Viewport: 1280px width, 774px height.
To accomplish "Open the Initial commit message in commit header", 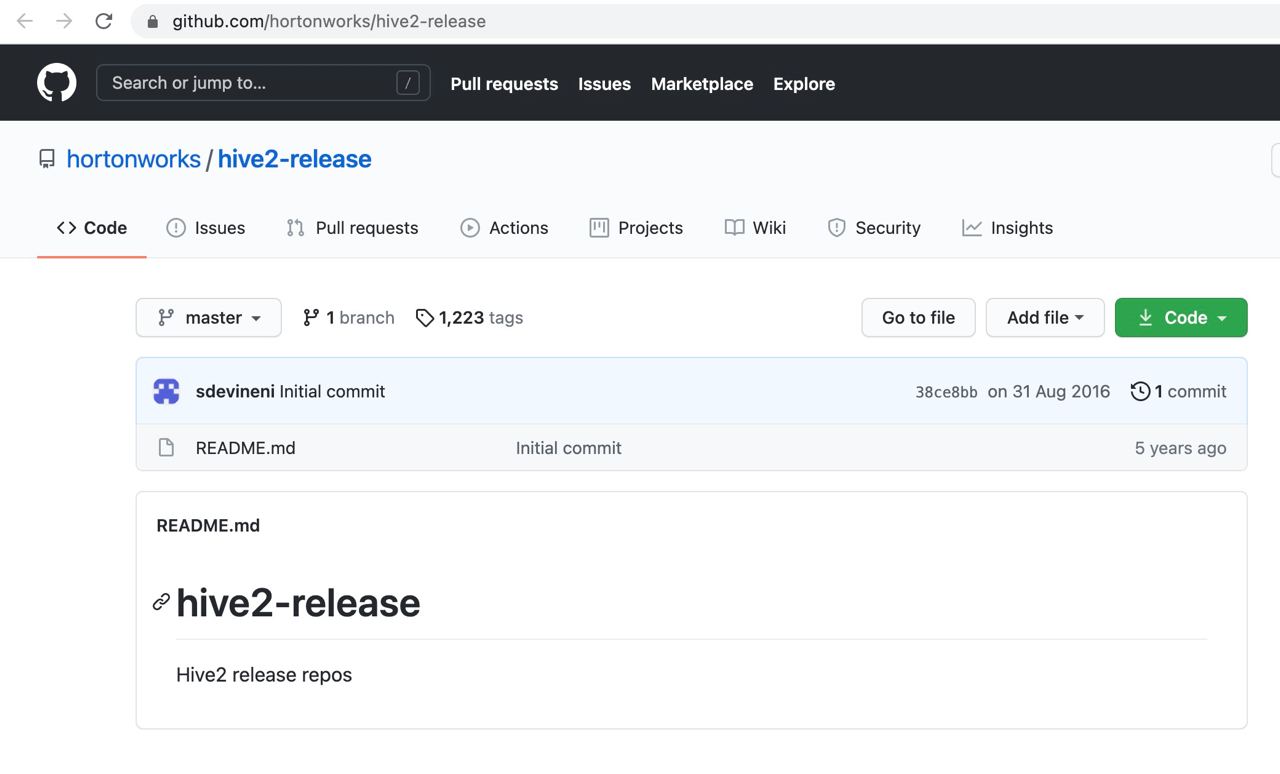I will 332,391.
